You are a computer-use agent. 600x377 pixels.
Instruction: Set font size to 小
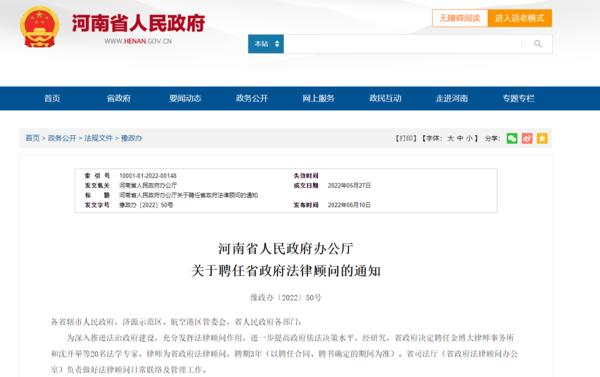click(x=470, y=138)
